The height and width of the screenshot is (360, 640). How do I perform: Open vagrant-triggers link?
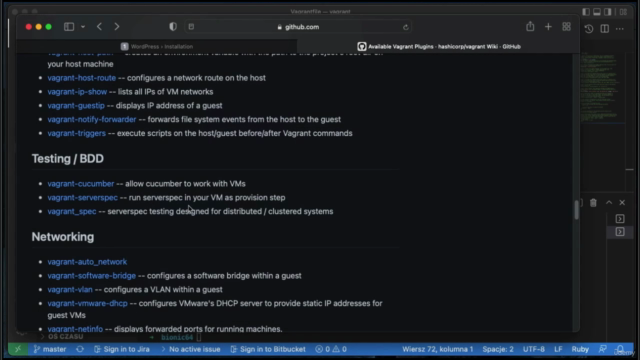coord(76,133)
